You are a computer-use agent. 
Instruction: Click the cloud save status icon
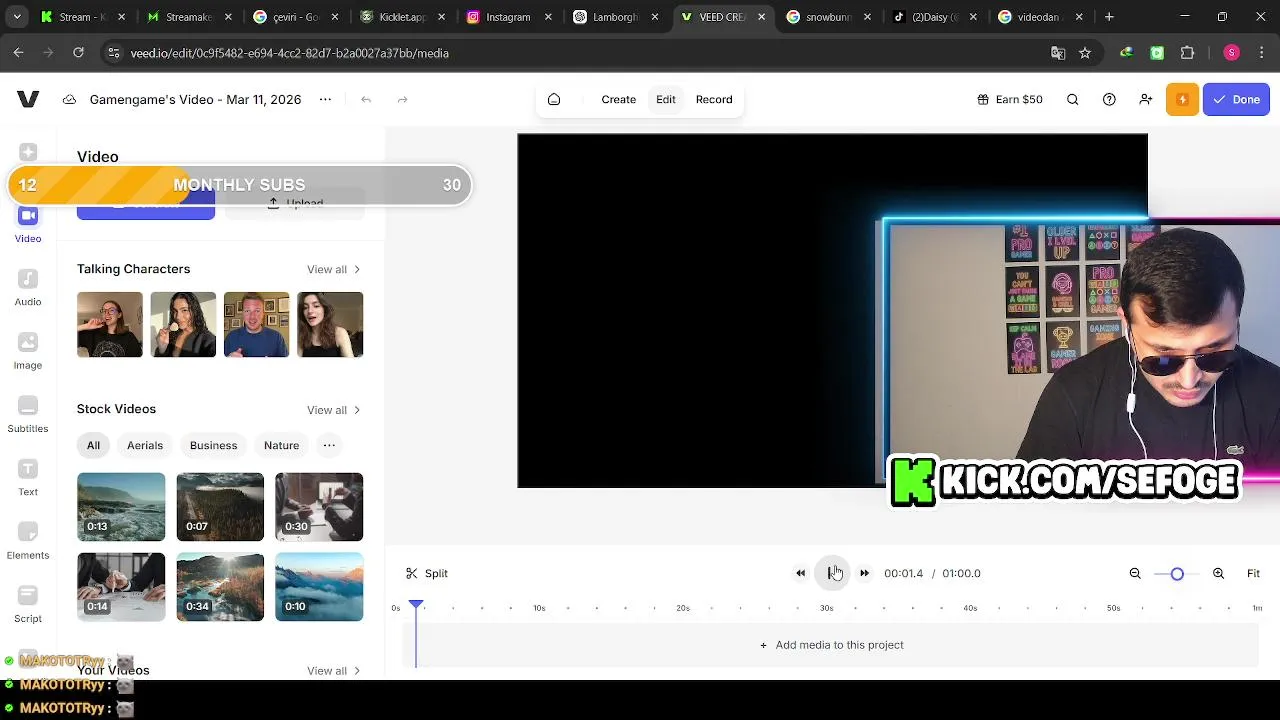(x=69, y=99)
